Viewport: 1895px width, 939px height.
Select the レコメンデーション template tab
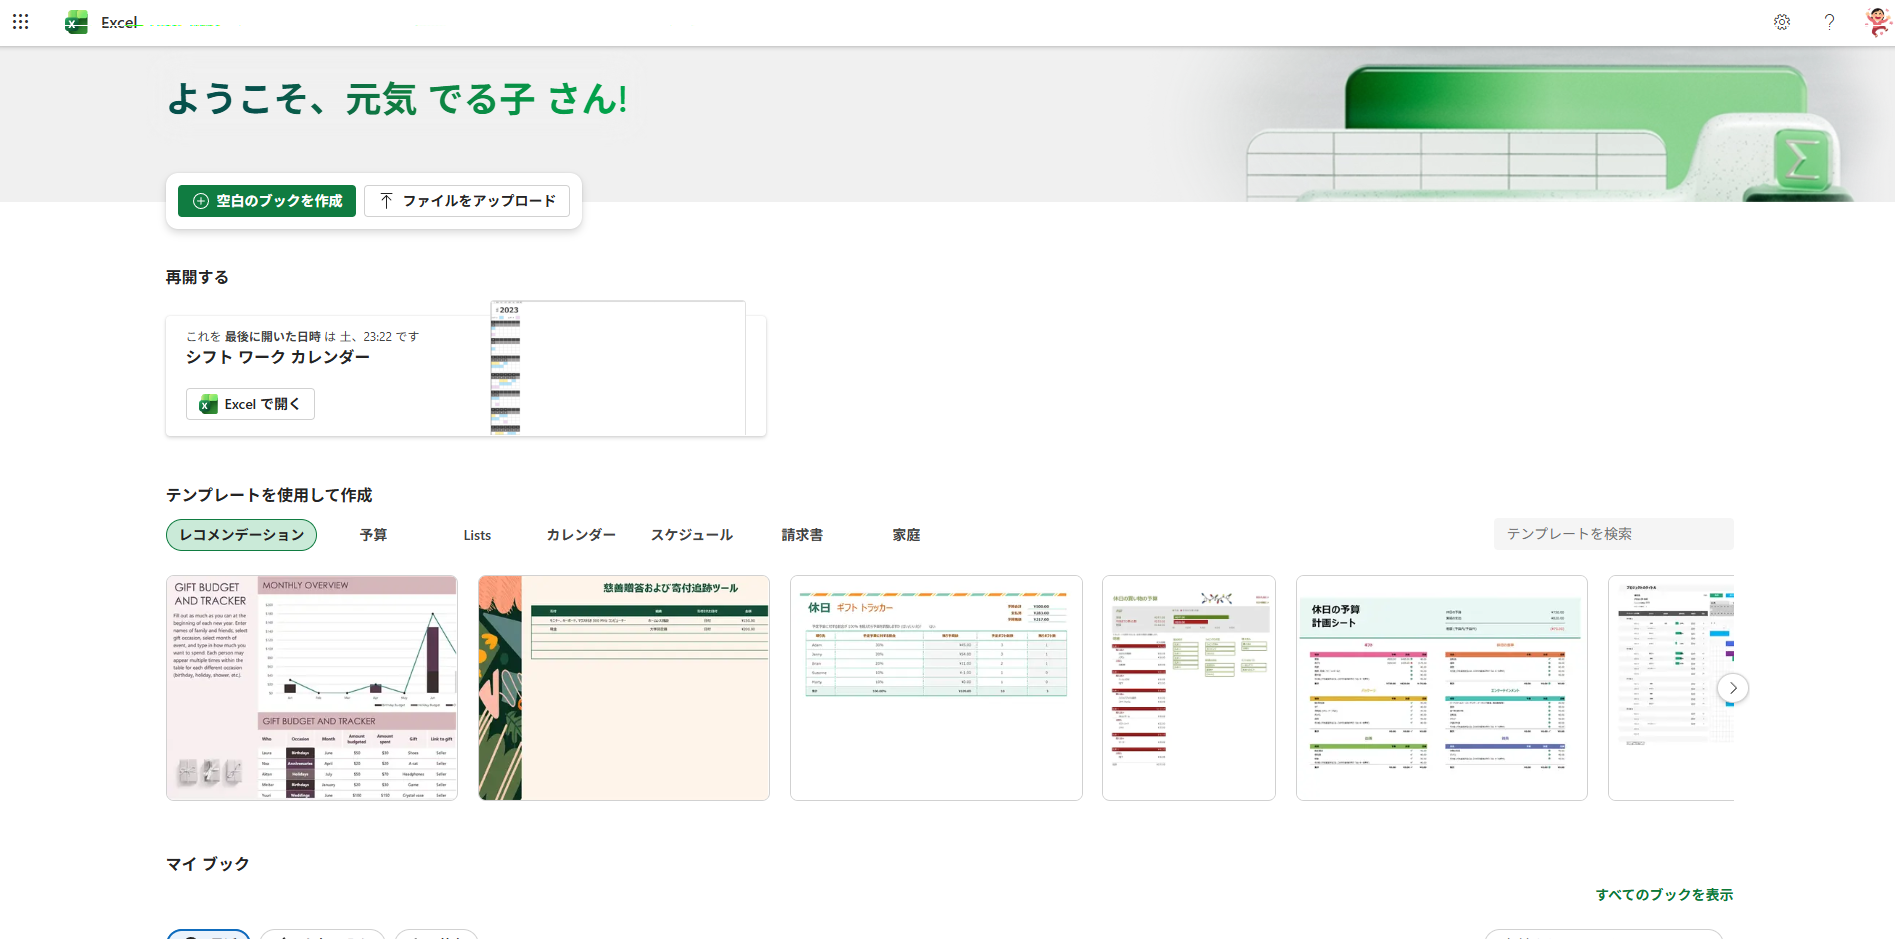pos(241,535)
